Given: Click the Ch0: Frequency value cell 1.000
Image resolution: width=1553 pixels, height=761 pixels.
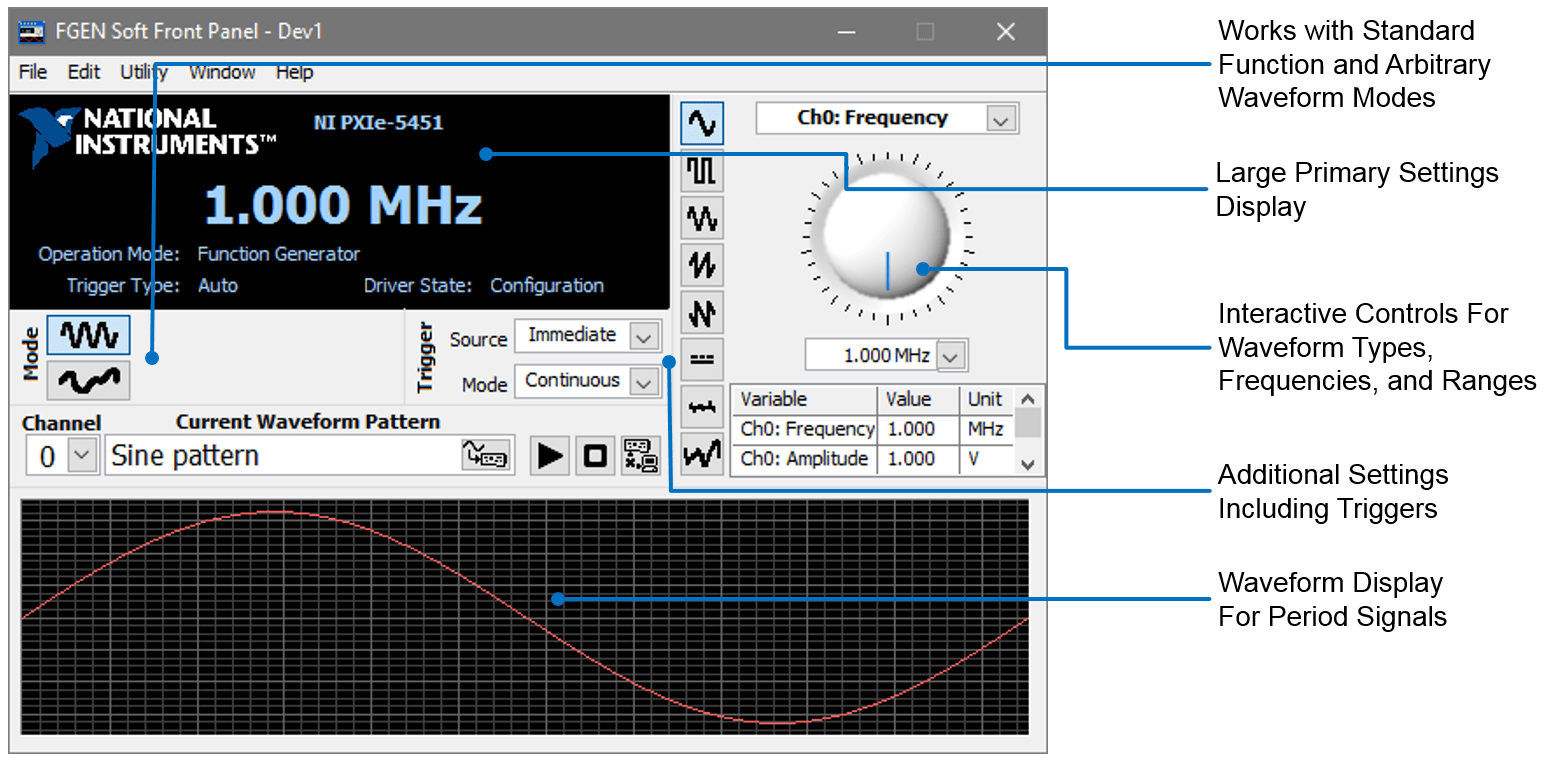Looking at the screenshot, I should (x=919, y=429).
